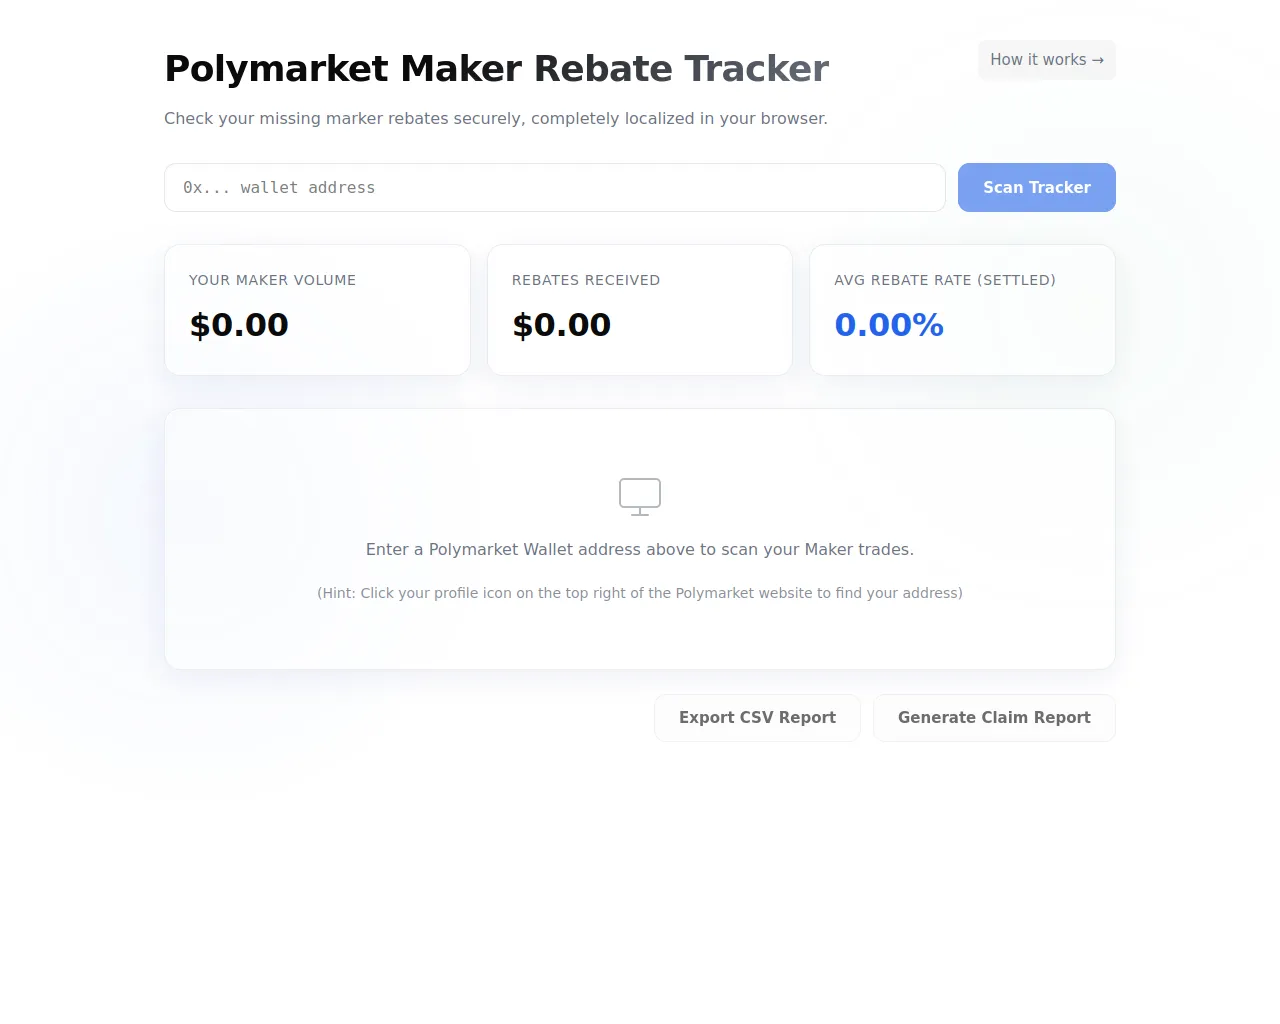Screen dimensions: 1280x1024
Task: Select the Your Maker Volume label
Action: (x=272, y=280)
